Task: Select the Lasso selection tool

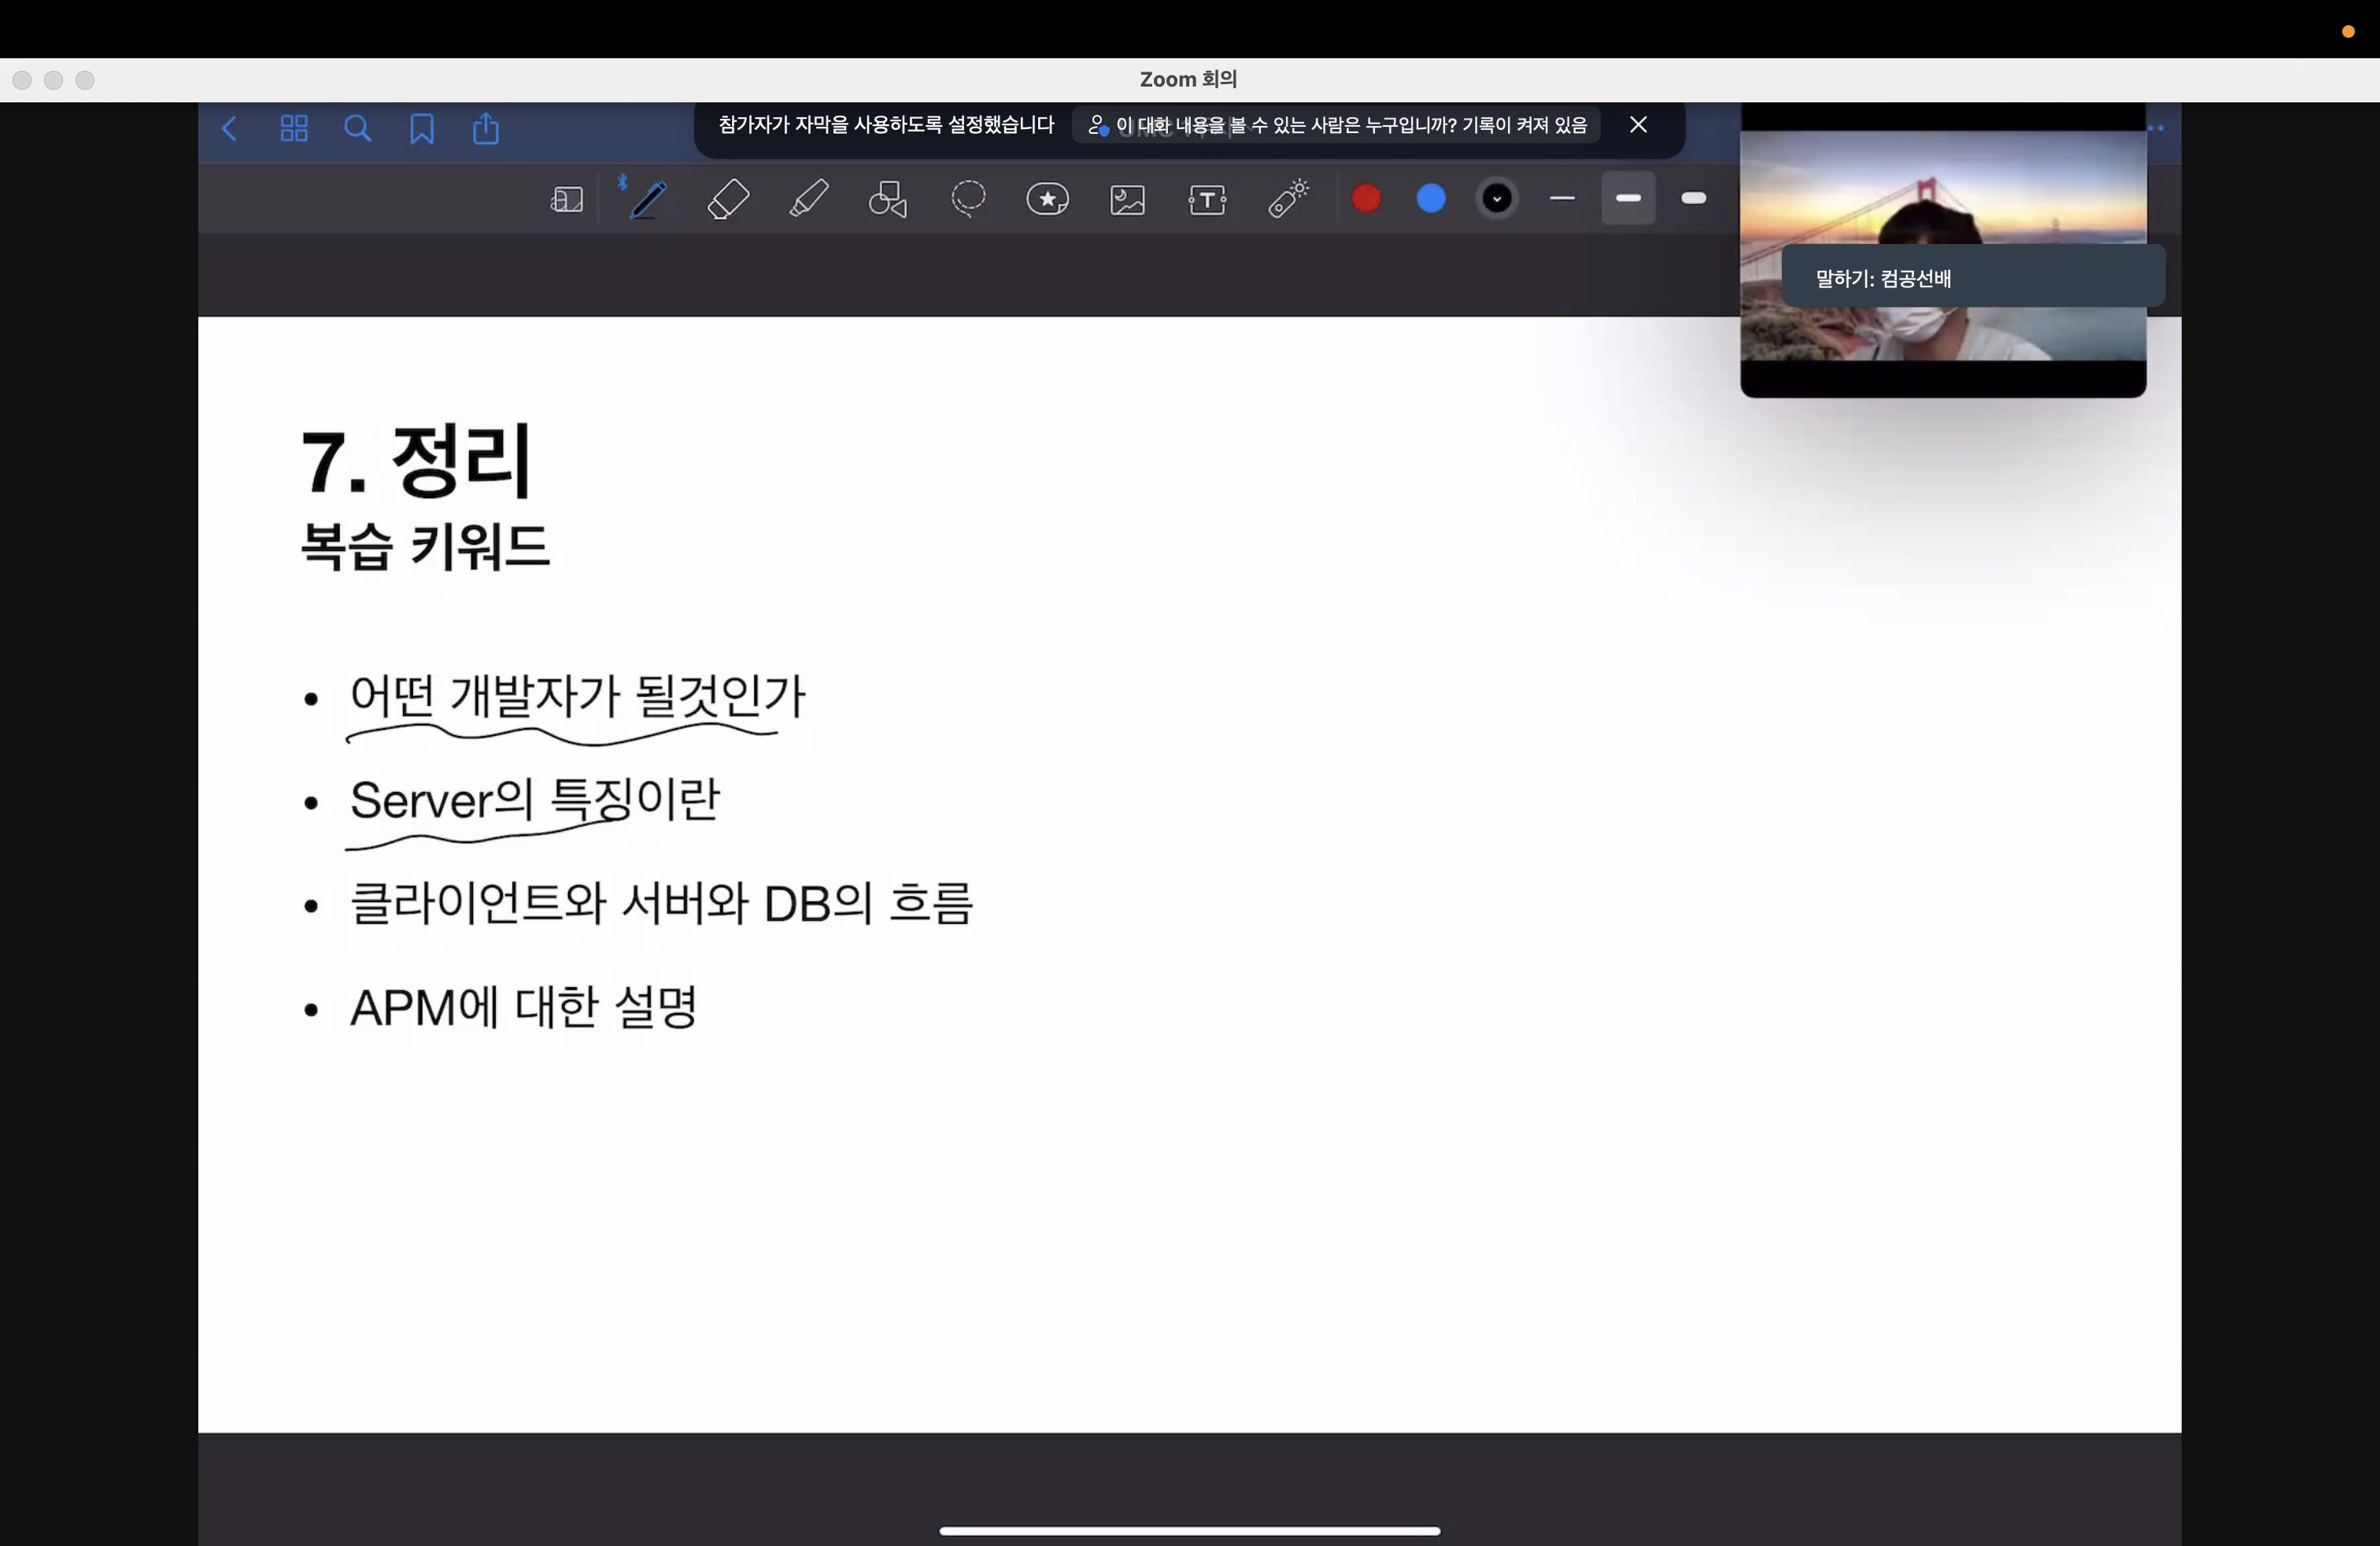Action: 968,199
